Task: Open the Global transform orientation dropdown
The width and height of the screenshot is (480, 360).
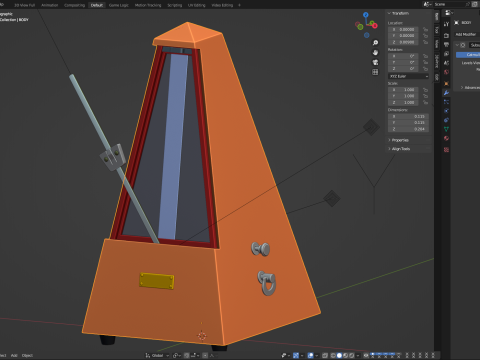Action: coord(157,355)
